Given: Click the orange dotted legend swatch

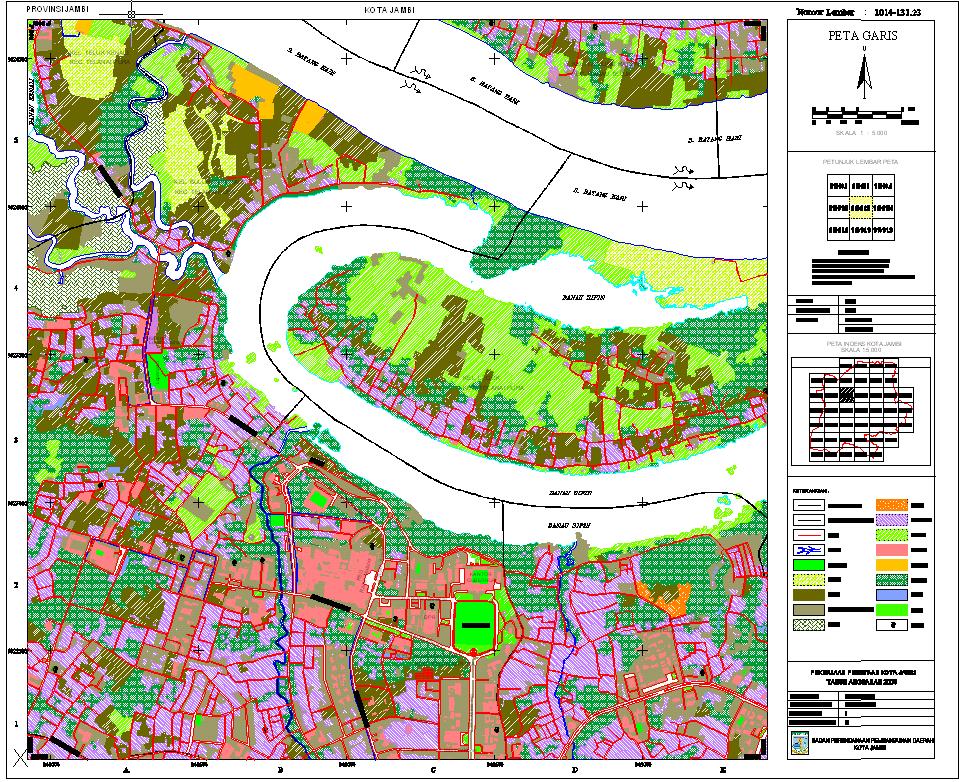Looking at the screenshot, I should [x=892, y=505].
